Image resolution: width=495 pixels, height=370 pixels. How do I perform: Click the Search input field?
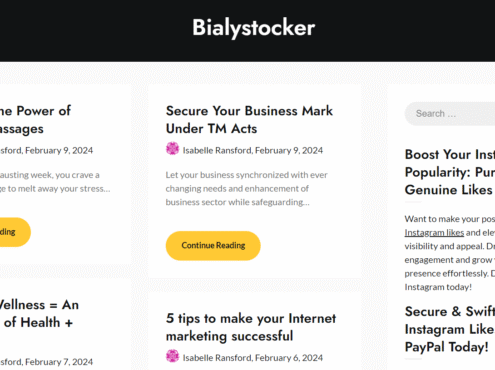(450, 114)
